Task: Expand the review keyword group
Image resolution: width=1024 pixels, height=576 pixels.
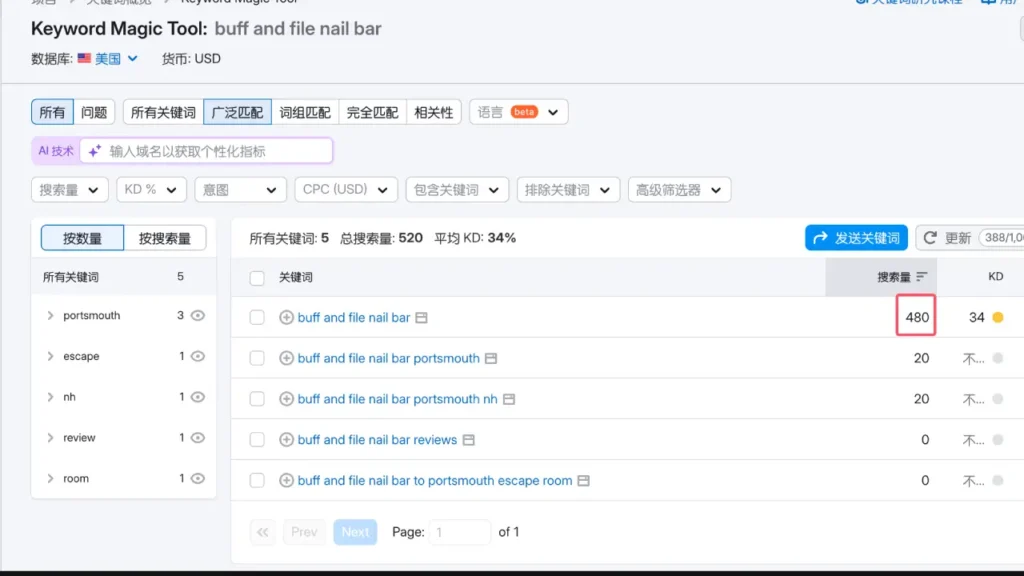Action: 50,438
